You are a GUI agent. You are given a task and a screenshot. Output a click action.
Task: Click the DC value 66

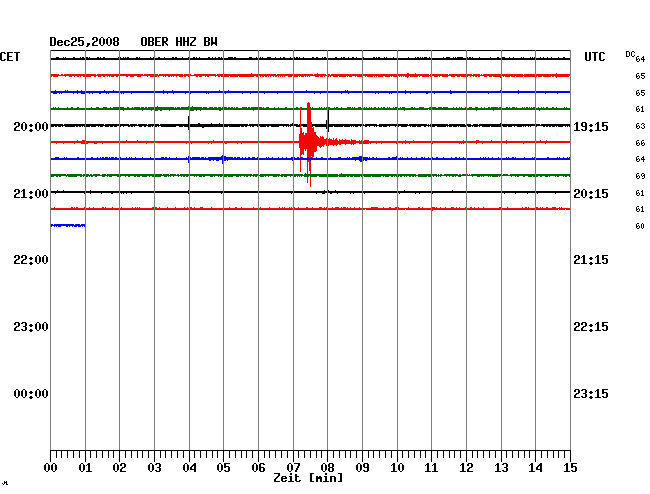[640, 143]
